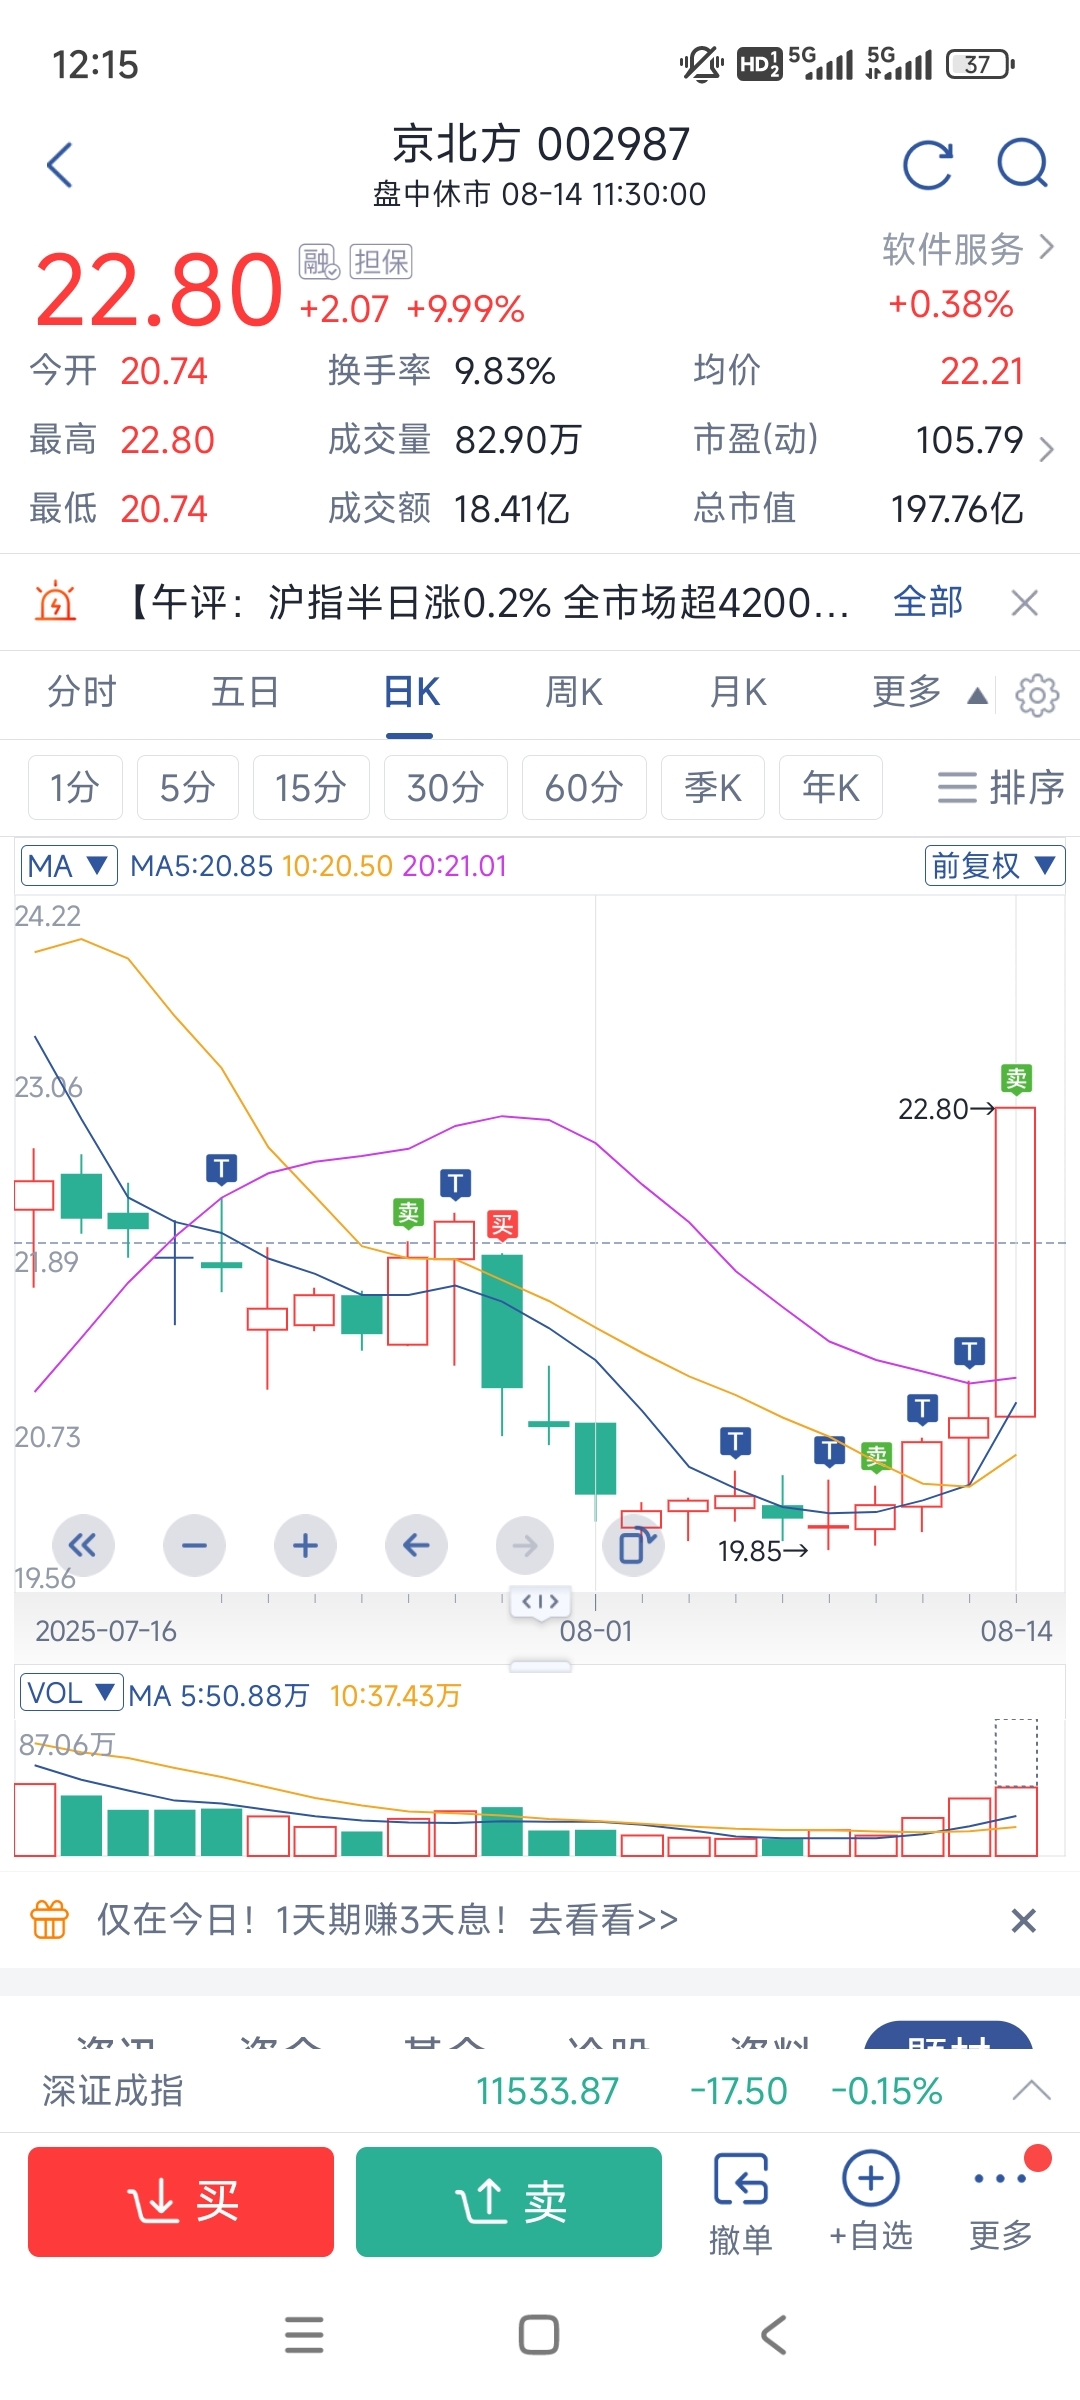Screen dimensions: 1080x2400
Task: Zoom in chart with plus button
Action: (x=305, y=1546)
